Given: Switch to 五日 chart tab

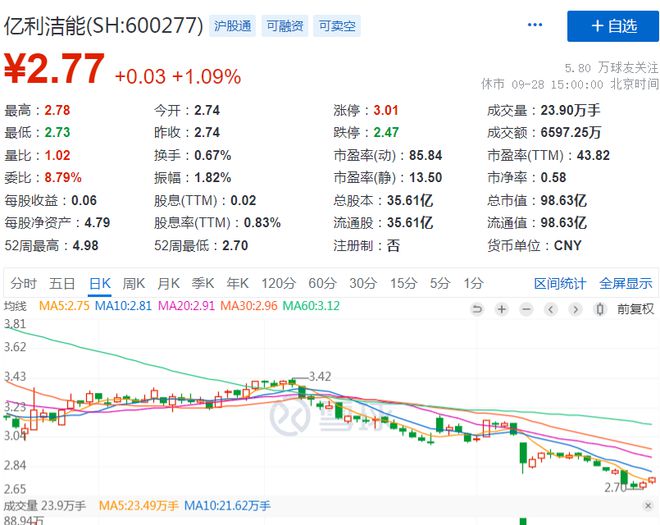Looking at the screenshot, I should point(62,283).
